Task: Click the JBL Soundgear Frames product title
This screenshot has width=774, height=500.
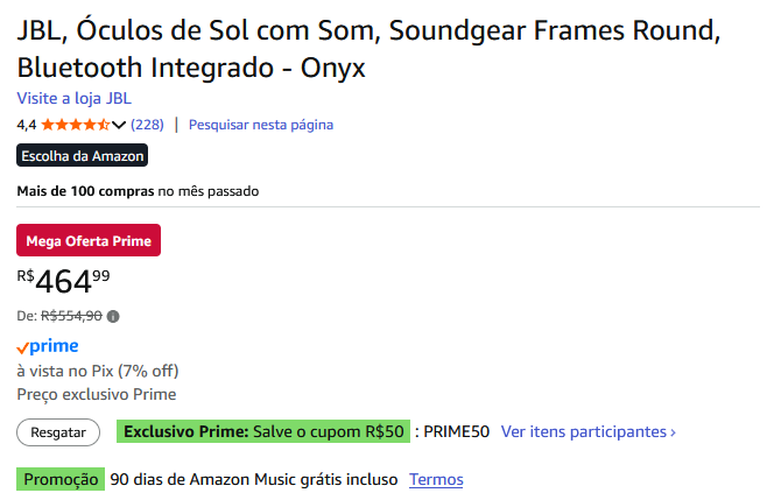Action: pyautogui.click(x=368, y=49)
